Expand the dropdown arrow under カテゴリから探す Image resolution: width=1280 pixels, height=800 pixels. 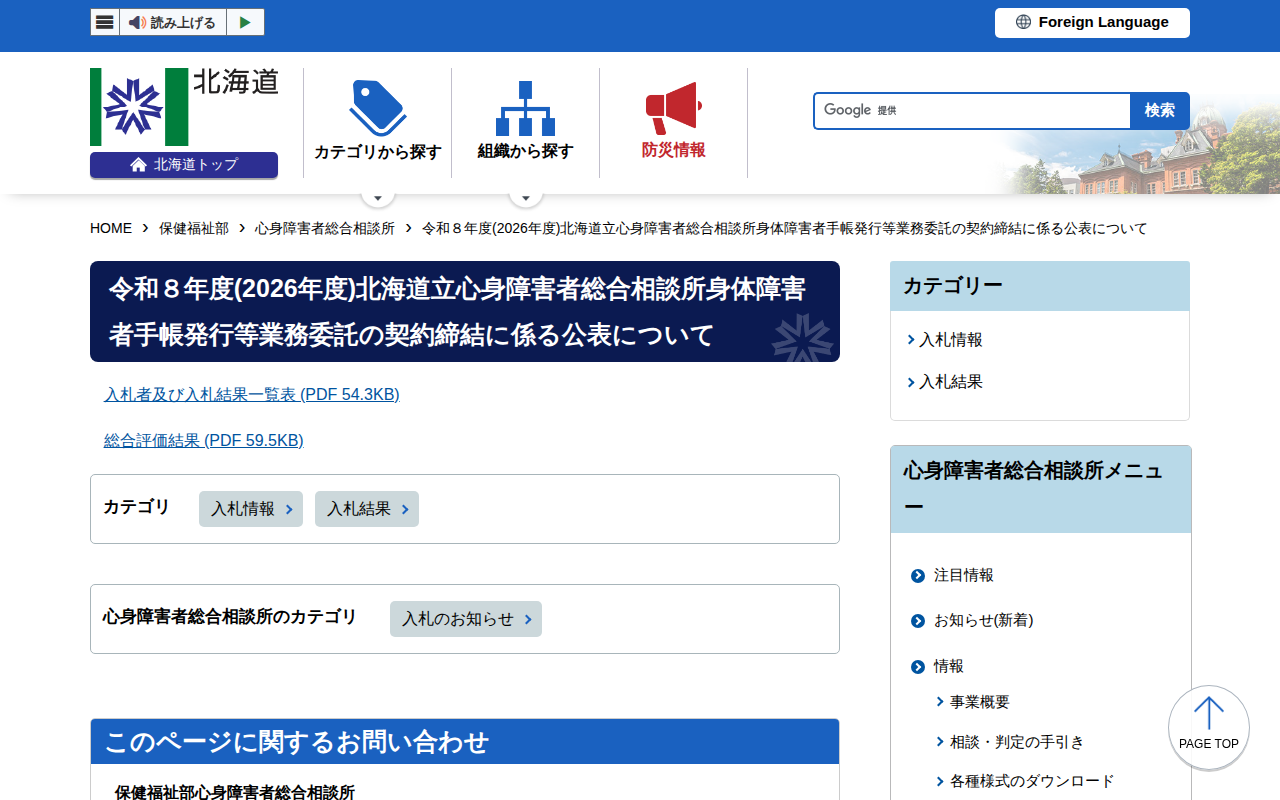pyautogui.click(x=378, y=197)
